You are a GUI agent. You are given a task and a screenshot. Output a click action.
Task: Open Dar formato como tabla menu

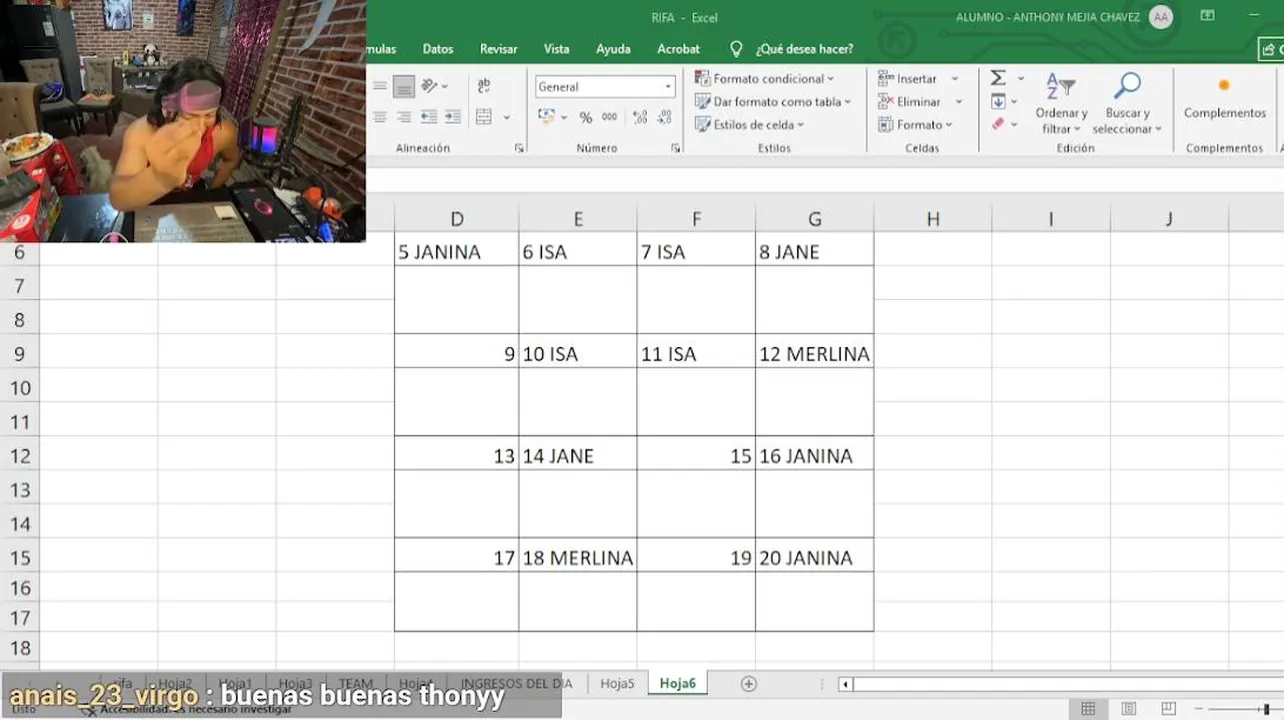tap(773, 102)
